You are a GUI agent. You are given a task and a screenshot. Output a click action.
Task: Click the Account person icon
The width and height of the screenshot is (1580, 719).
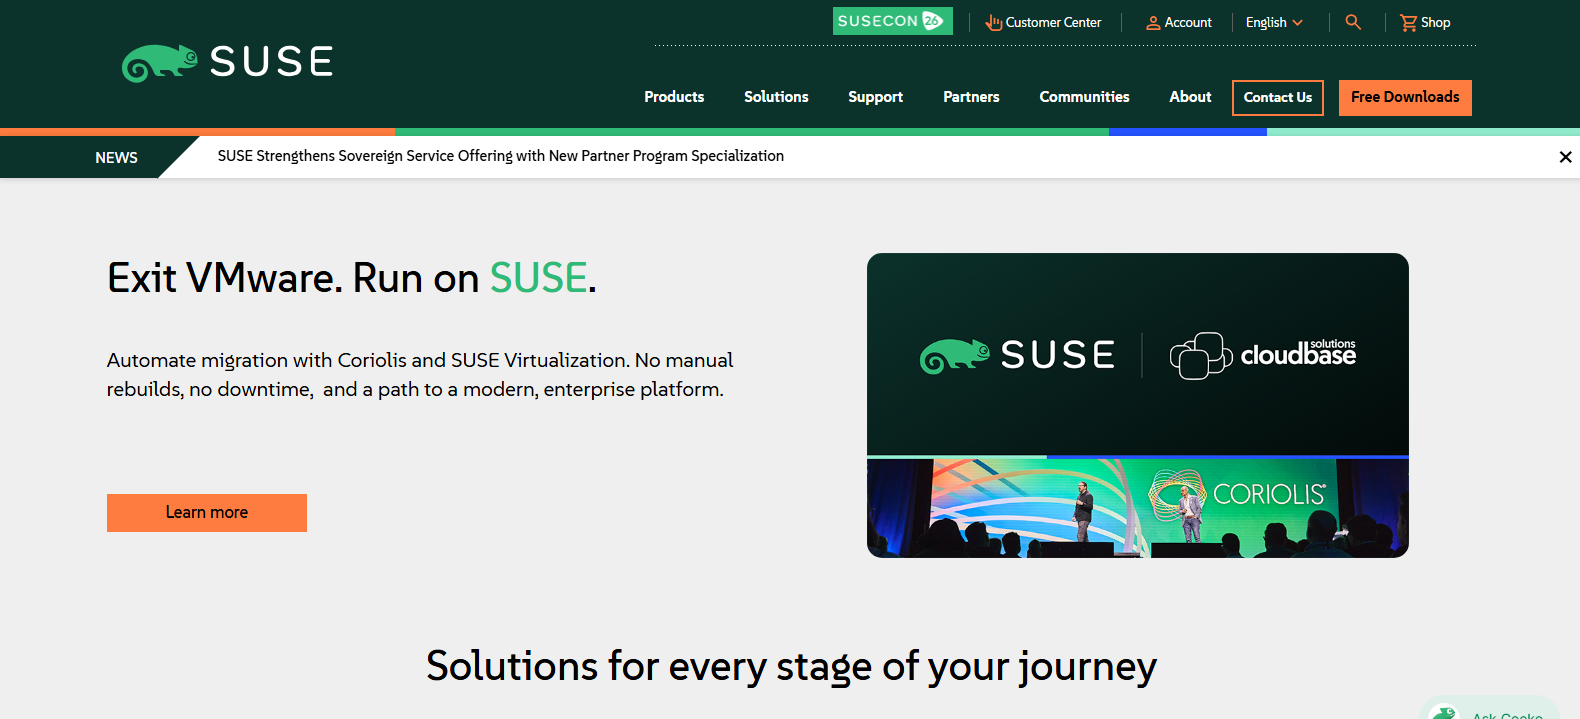click(1153, 22)
